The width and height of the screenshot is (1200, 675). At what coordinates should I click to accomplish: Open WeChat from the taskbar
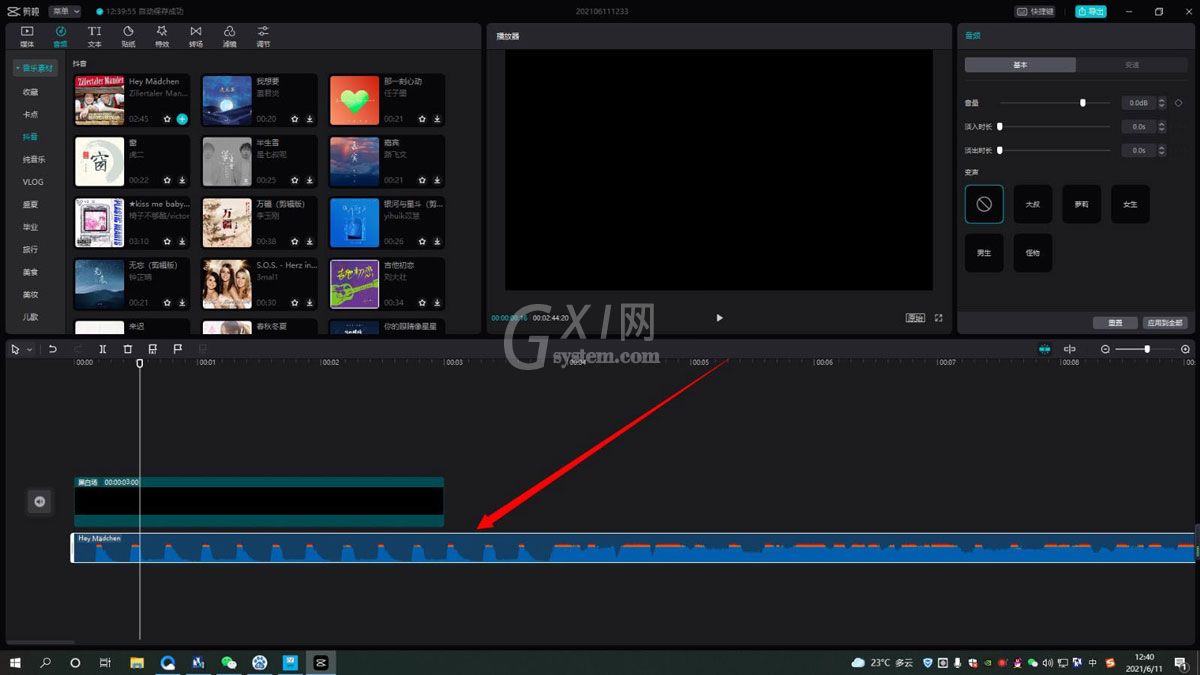coord(229,662)
